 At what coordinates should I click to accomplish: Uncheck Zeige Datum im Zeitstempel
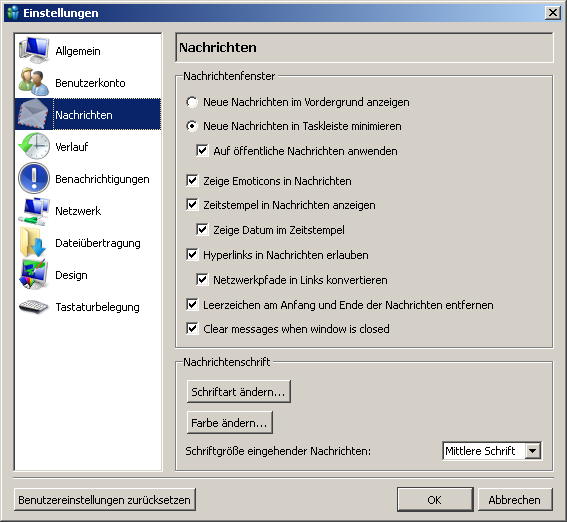click(x=202, y=230)
